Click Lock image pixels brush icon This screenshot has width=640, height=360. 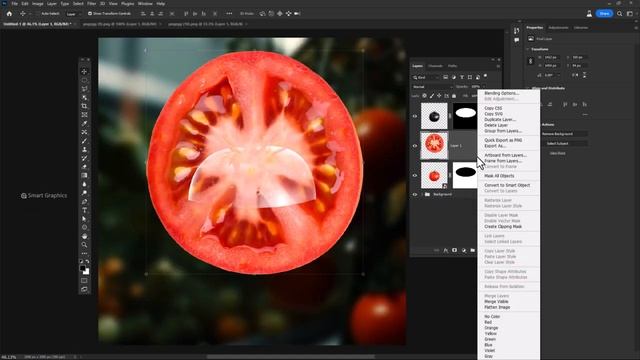point(432,96)
